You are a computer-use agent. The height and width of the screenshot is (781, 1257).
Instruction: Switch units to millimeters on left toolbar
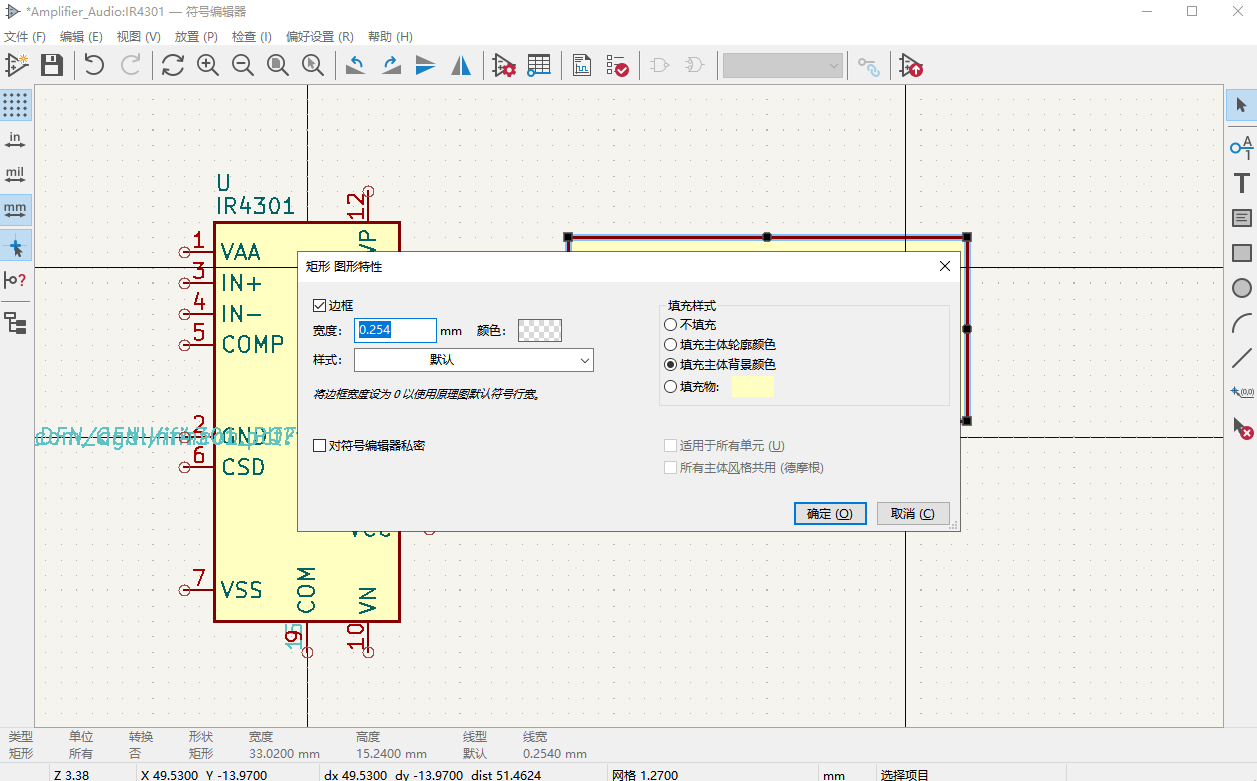click(14, 209)
